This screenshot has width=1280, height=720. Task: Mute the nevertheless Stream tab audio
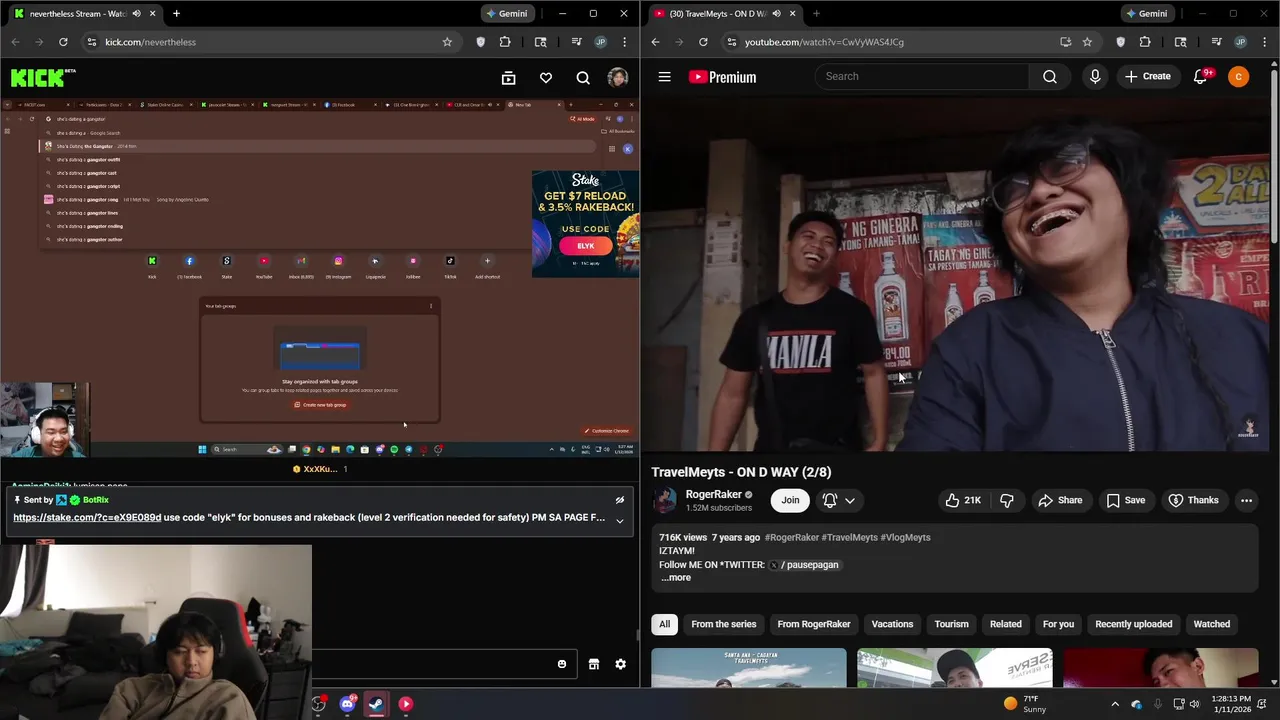(137, 14)
